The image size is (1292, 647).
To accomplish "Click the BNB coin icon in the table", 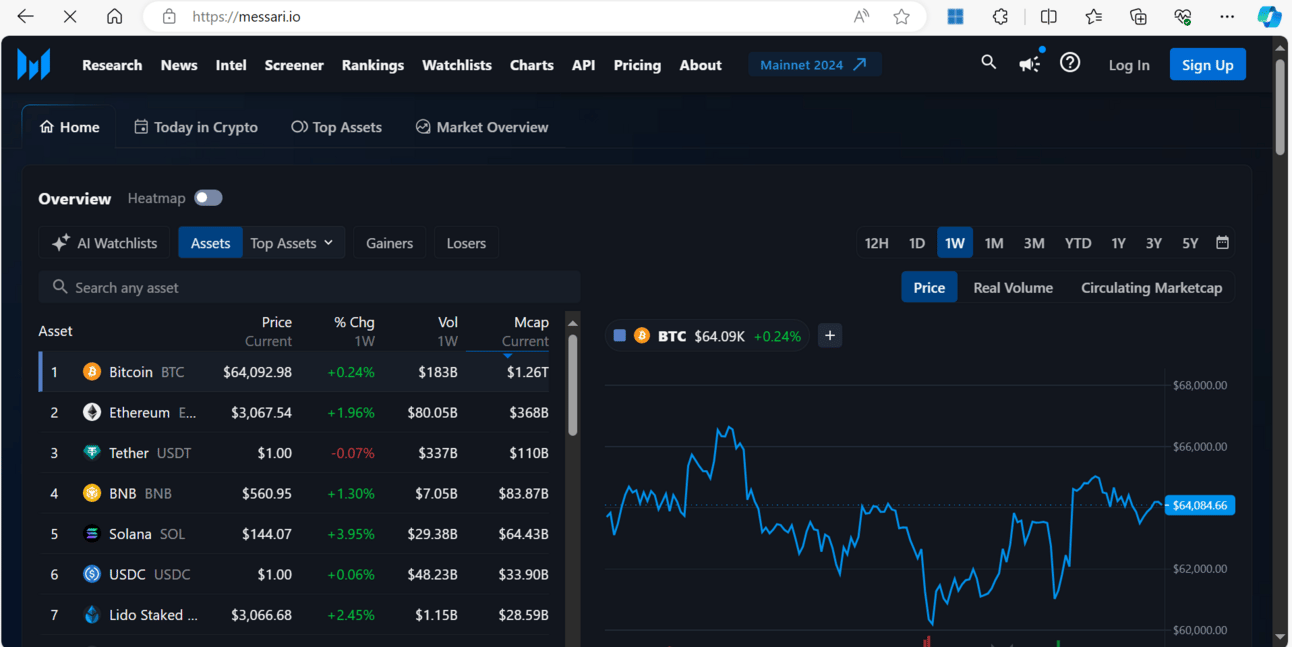I will [x=92, y=493].
